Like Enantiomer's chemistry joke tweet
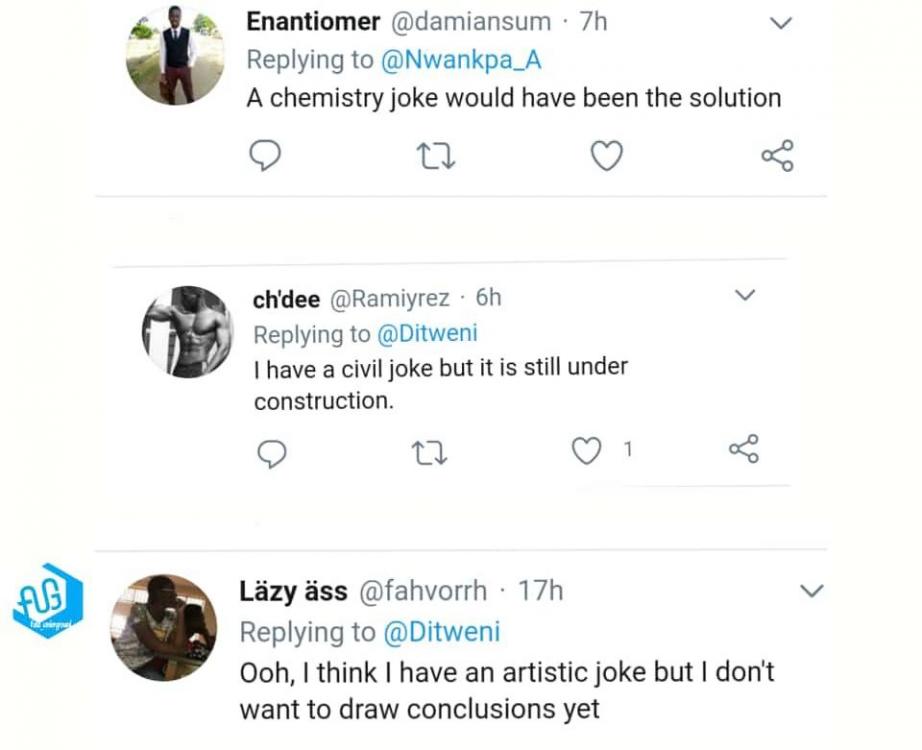The width and height of the screenshot is (922, 750). 606,156
